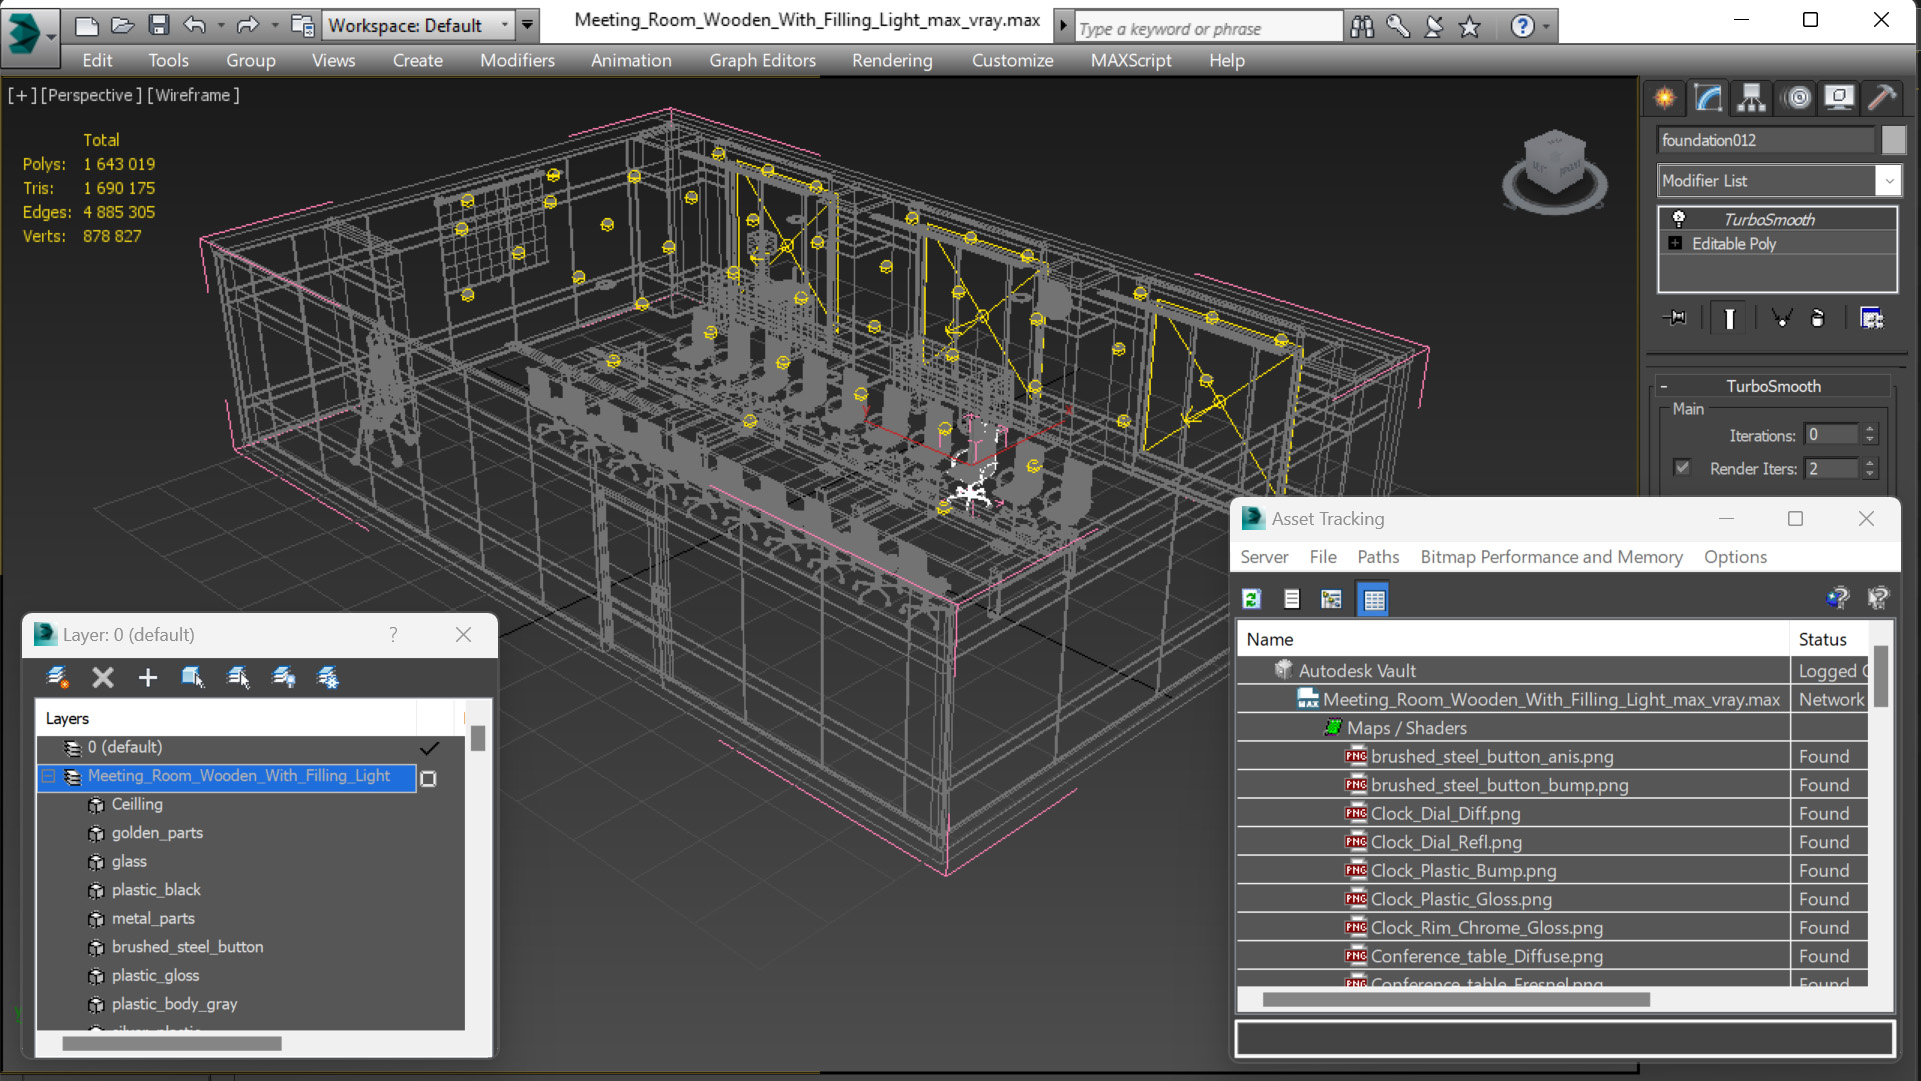The height and width of the screenshot is (1081, 1921).
Task: Click Highlight Selected Objects' Layers icon
Action: (238, 677)
